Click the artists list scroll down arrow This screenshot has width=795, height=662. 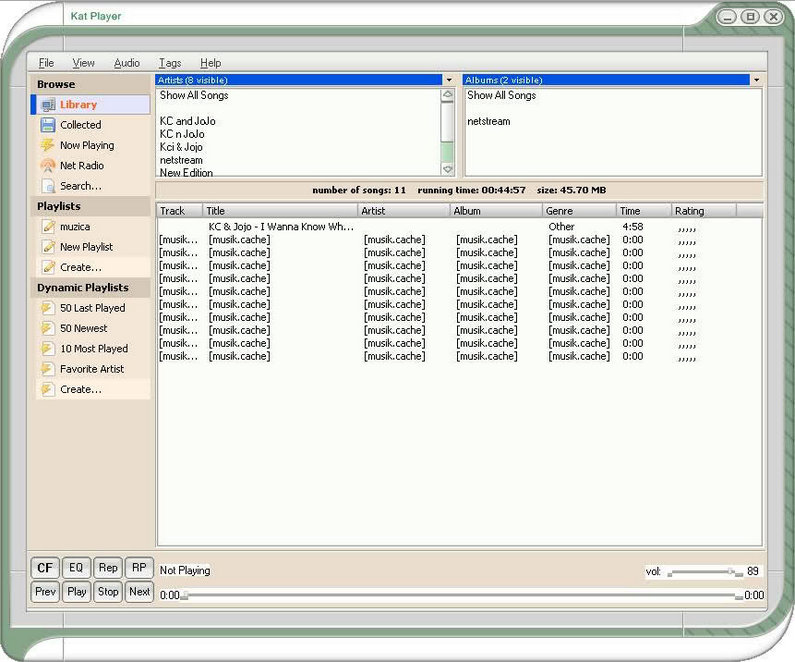tap(447, 169)
